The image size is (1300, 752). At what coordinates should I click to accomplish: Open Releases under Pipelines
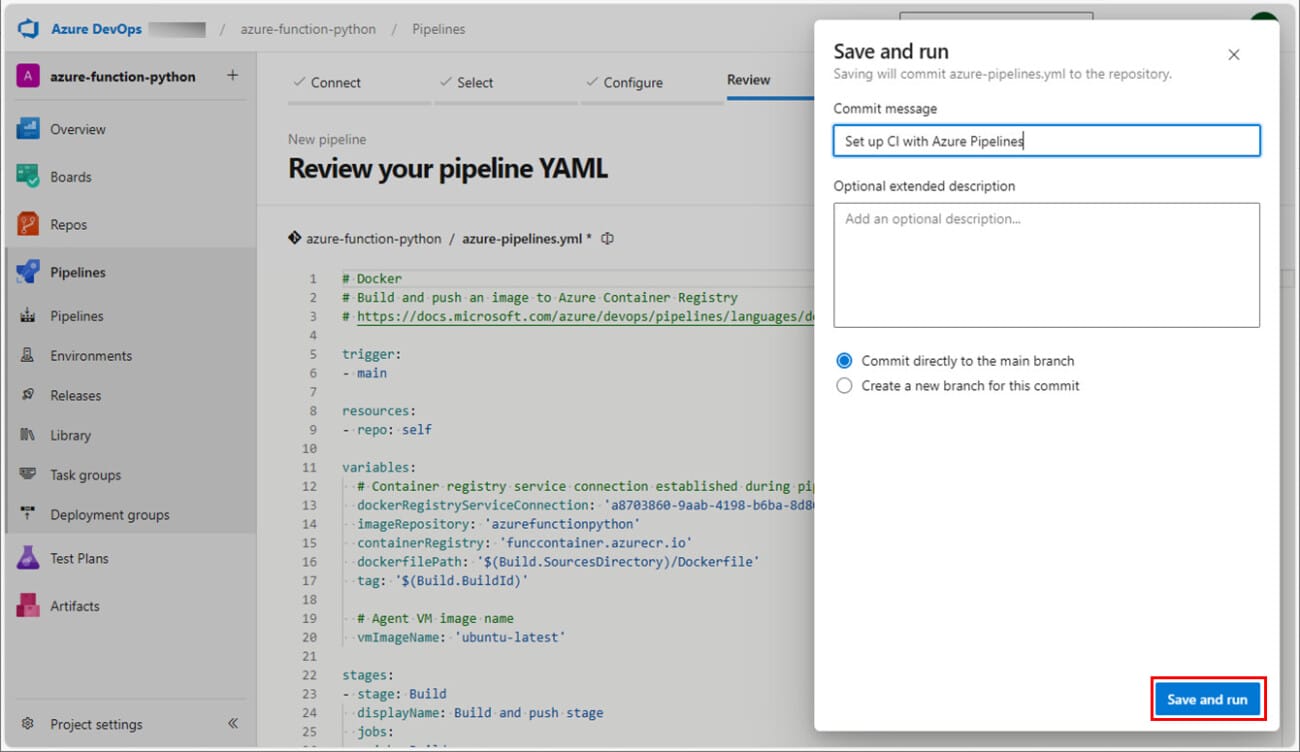(76, 395)
